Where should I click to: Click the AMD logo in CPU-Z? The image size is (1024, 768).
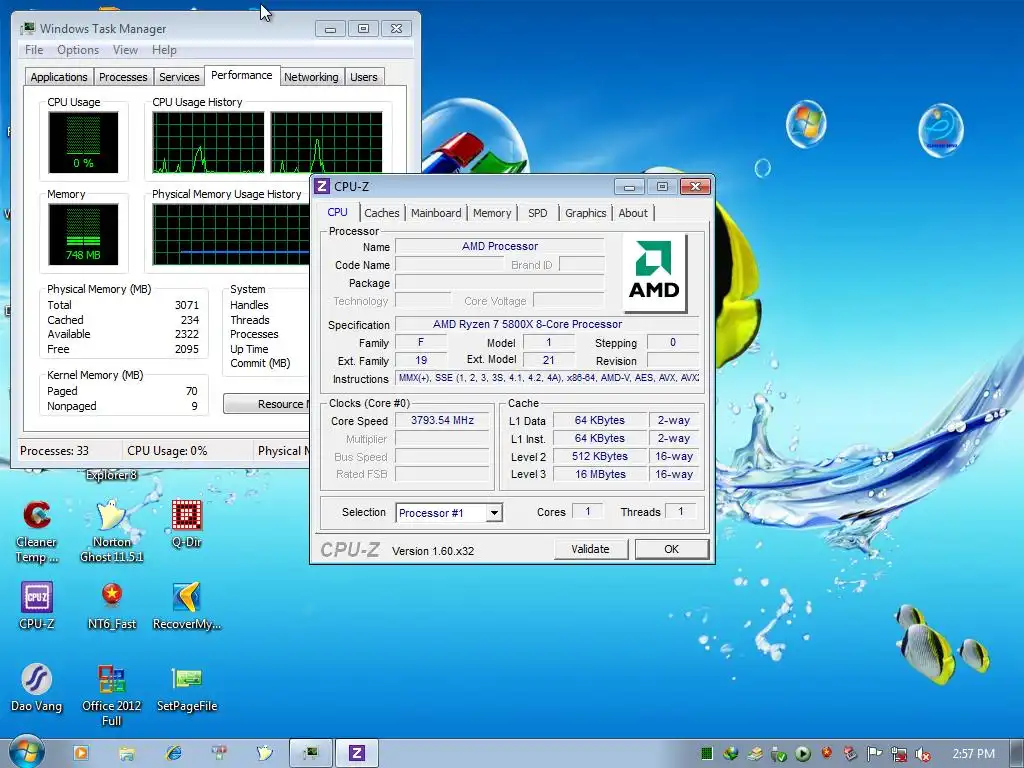coord(654,272)
